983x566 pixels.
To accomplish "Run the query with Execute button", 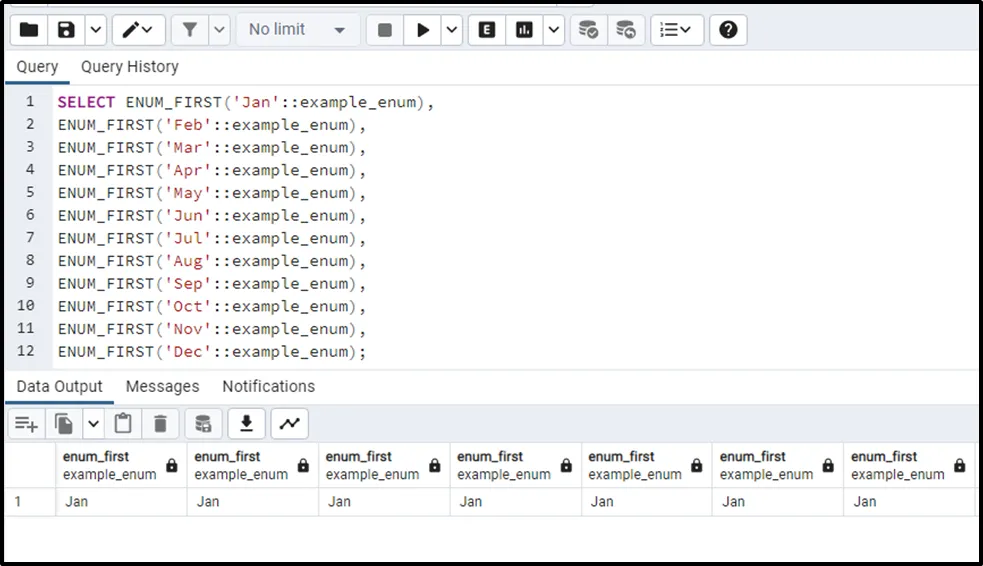I will (x=423, y=30).
